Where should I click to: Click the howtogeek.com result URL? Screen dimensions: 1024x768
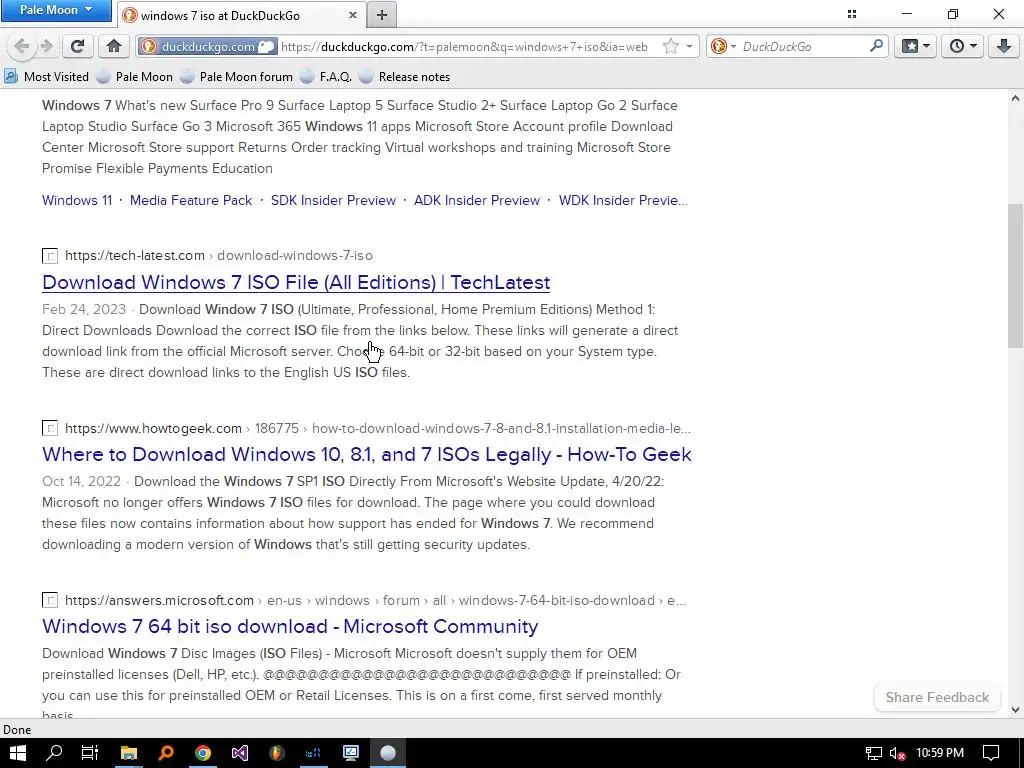(x=377, y=428)
